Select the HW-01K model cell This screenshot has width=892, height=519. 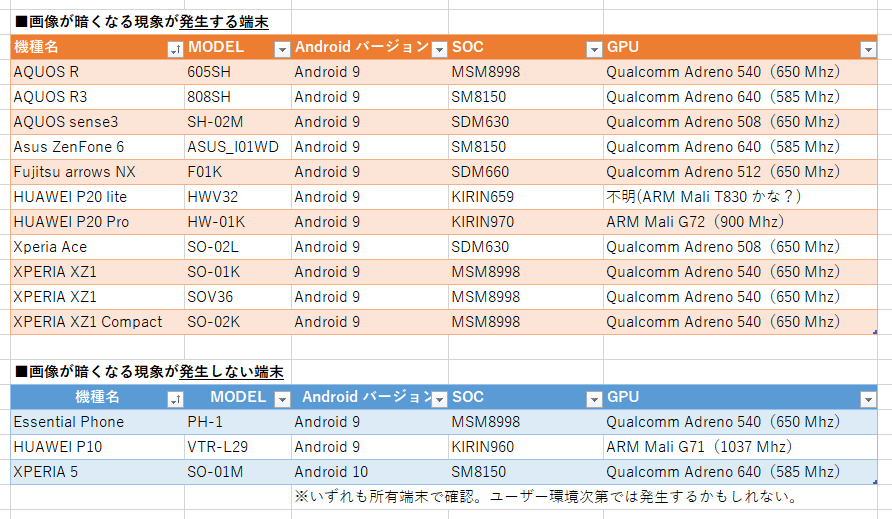click(238, 223)
